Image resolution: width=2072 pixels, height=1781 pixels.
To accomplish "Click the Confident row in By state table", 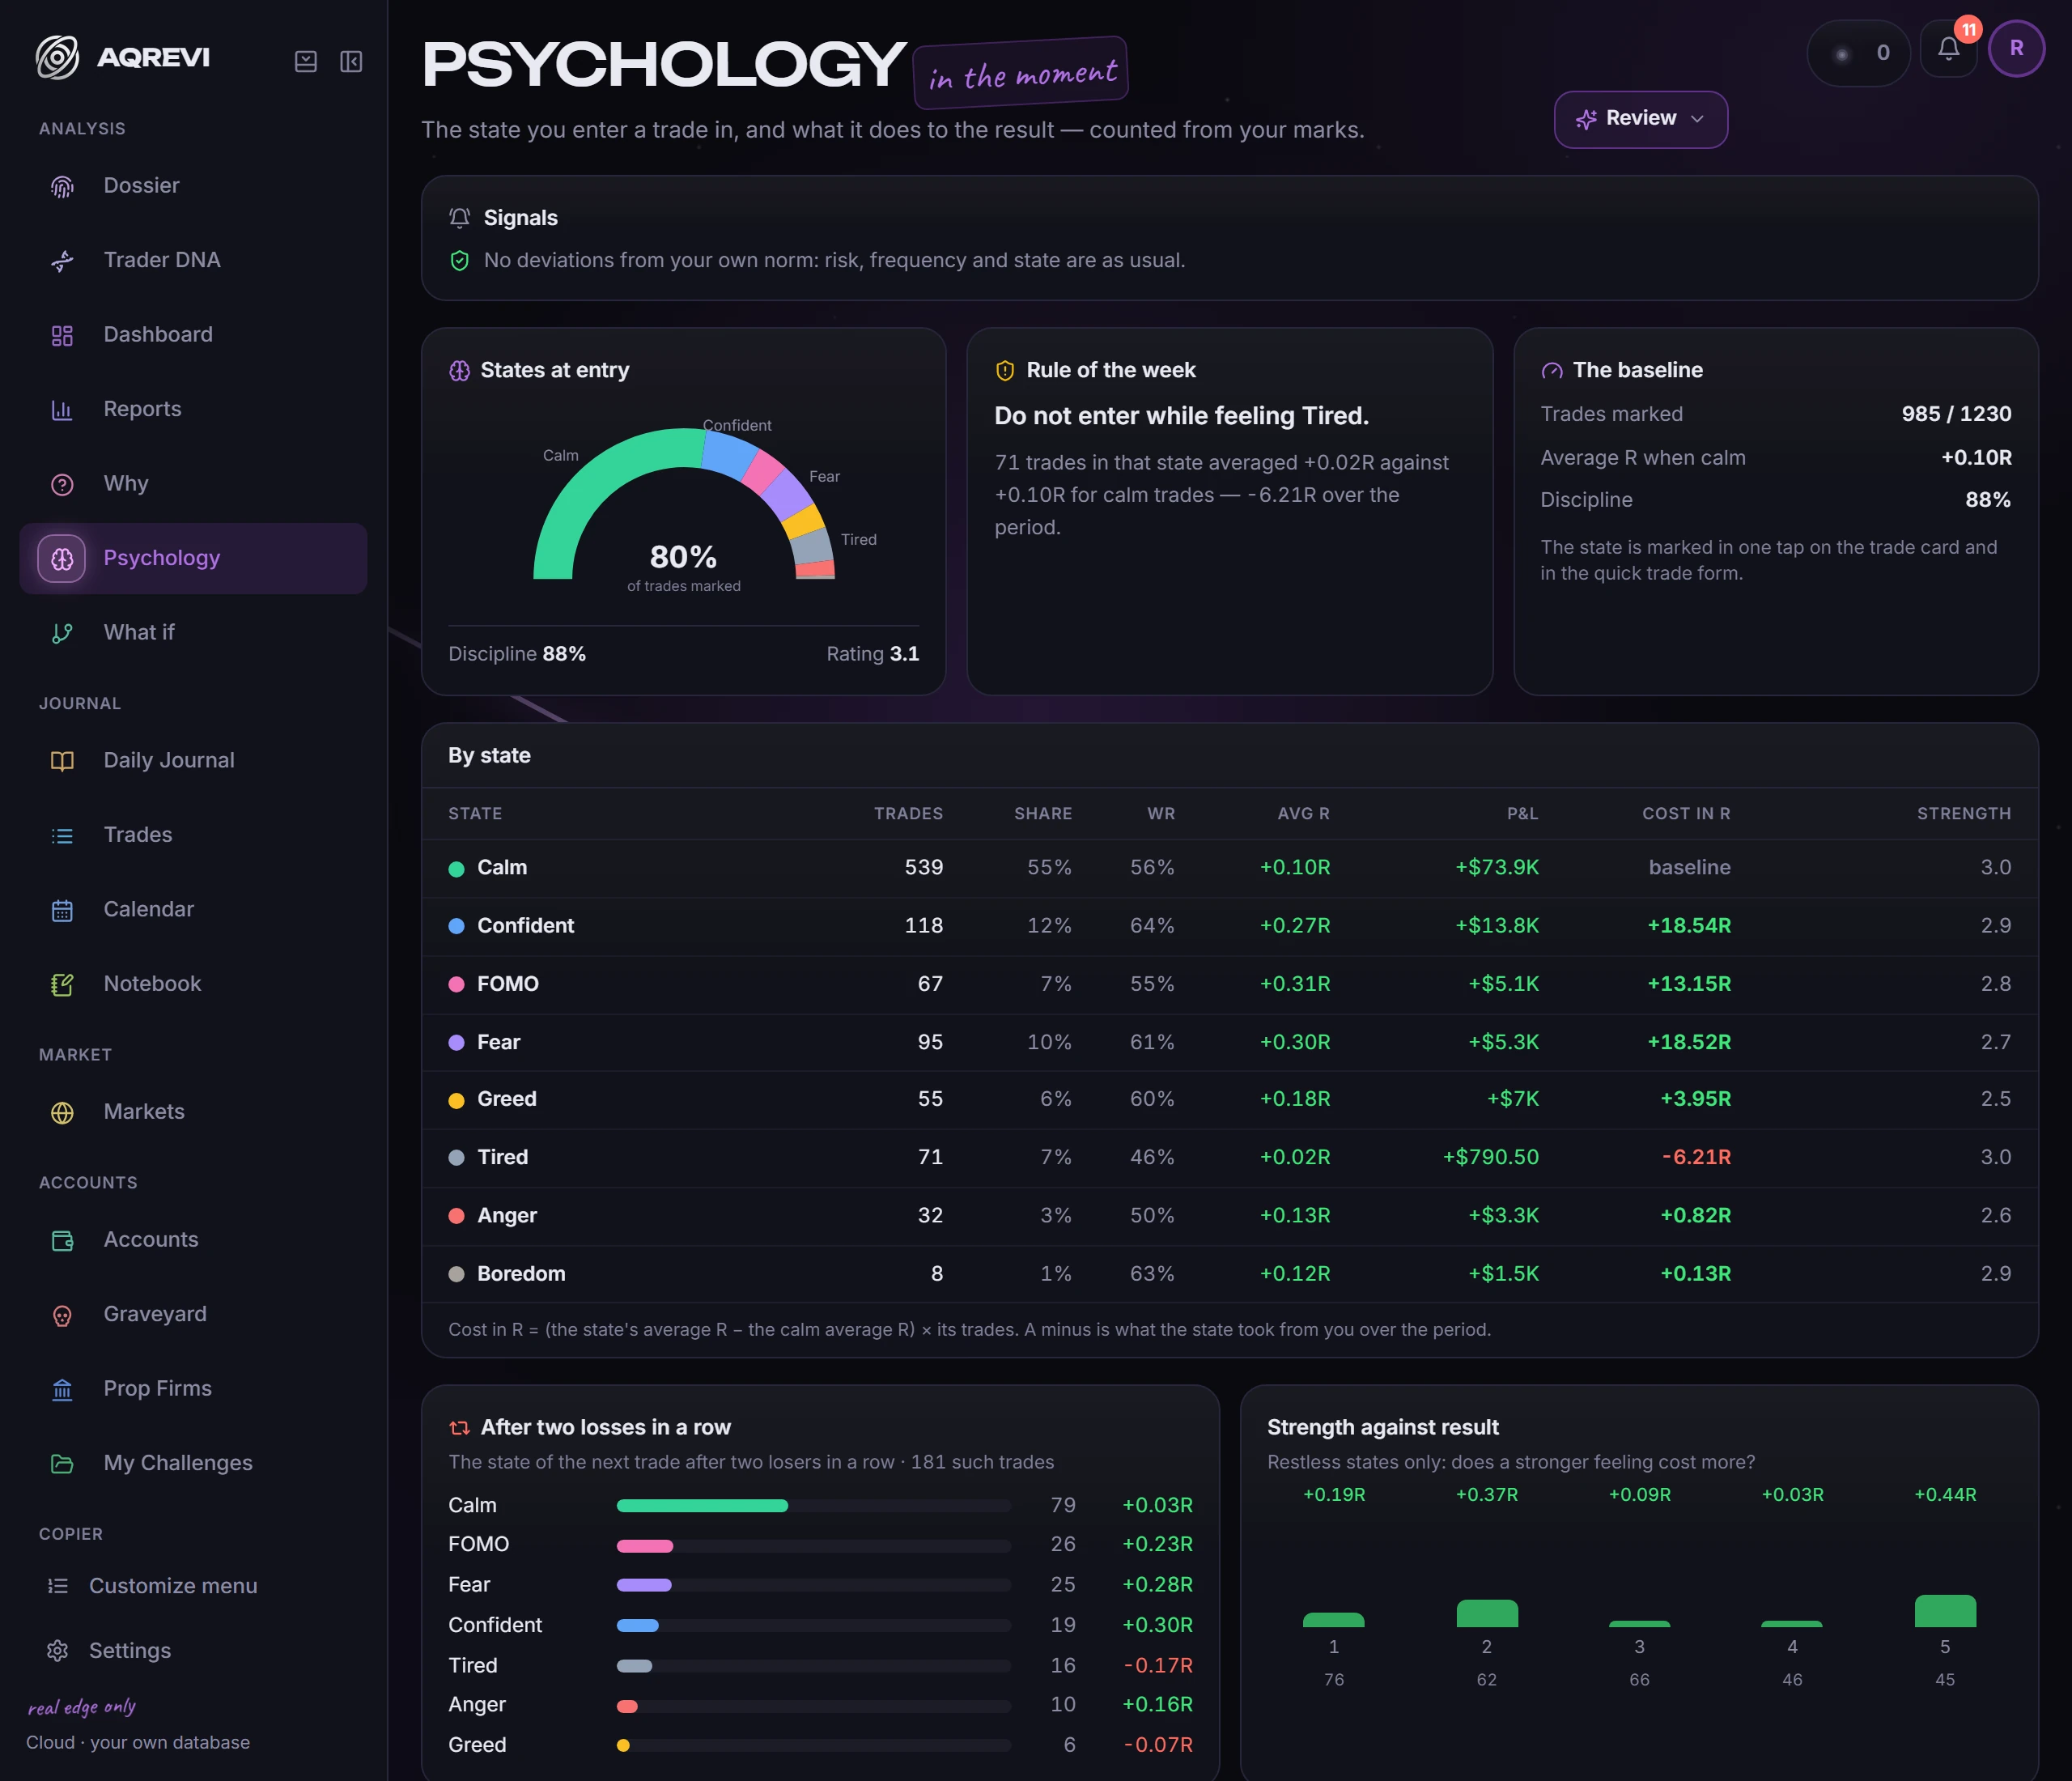I will [x=1229, y=926].
